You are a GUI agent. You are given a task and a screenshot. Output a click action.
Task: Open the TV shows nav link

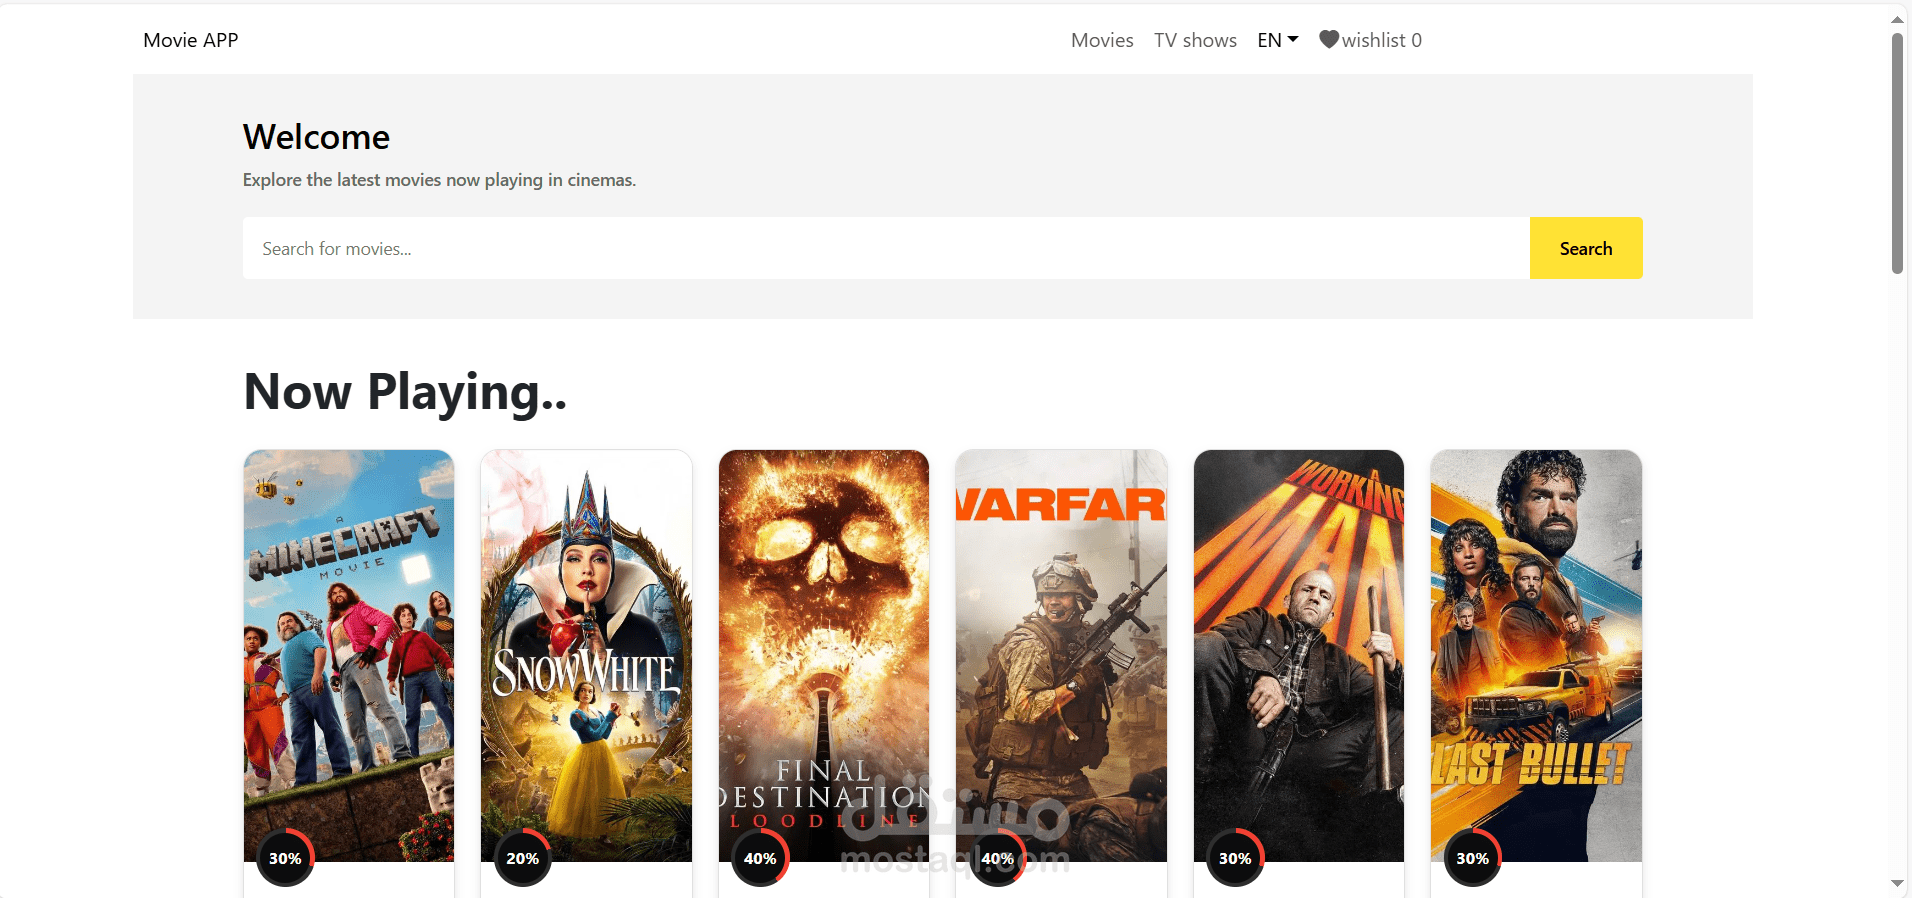[1195, 40]
